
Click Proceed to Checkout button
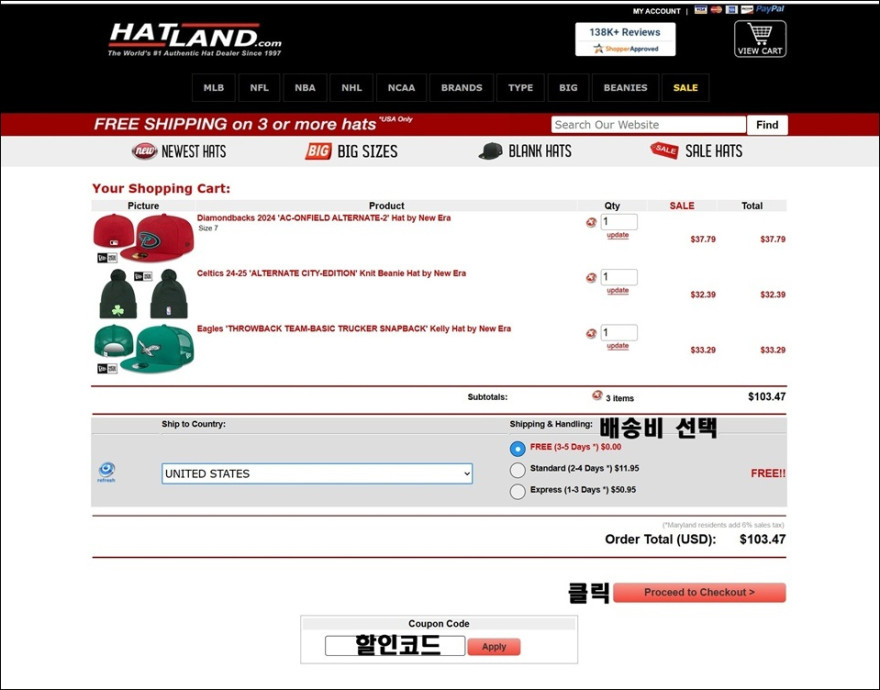[699, 592]
